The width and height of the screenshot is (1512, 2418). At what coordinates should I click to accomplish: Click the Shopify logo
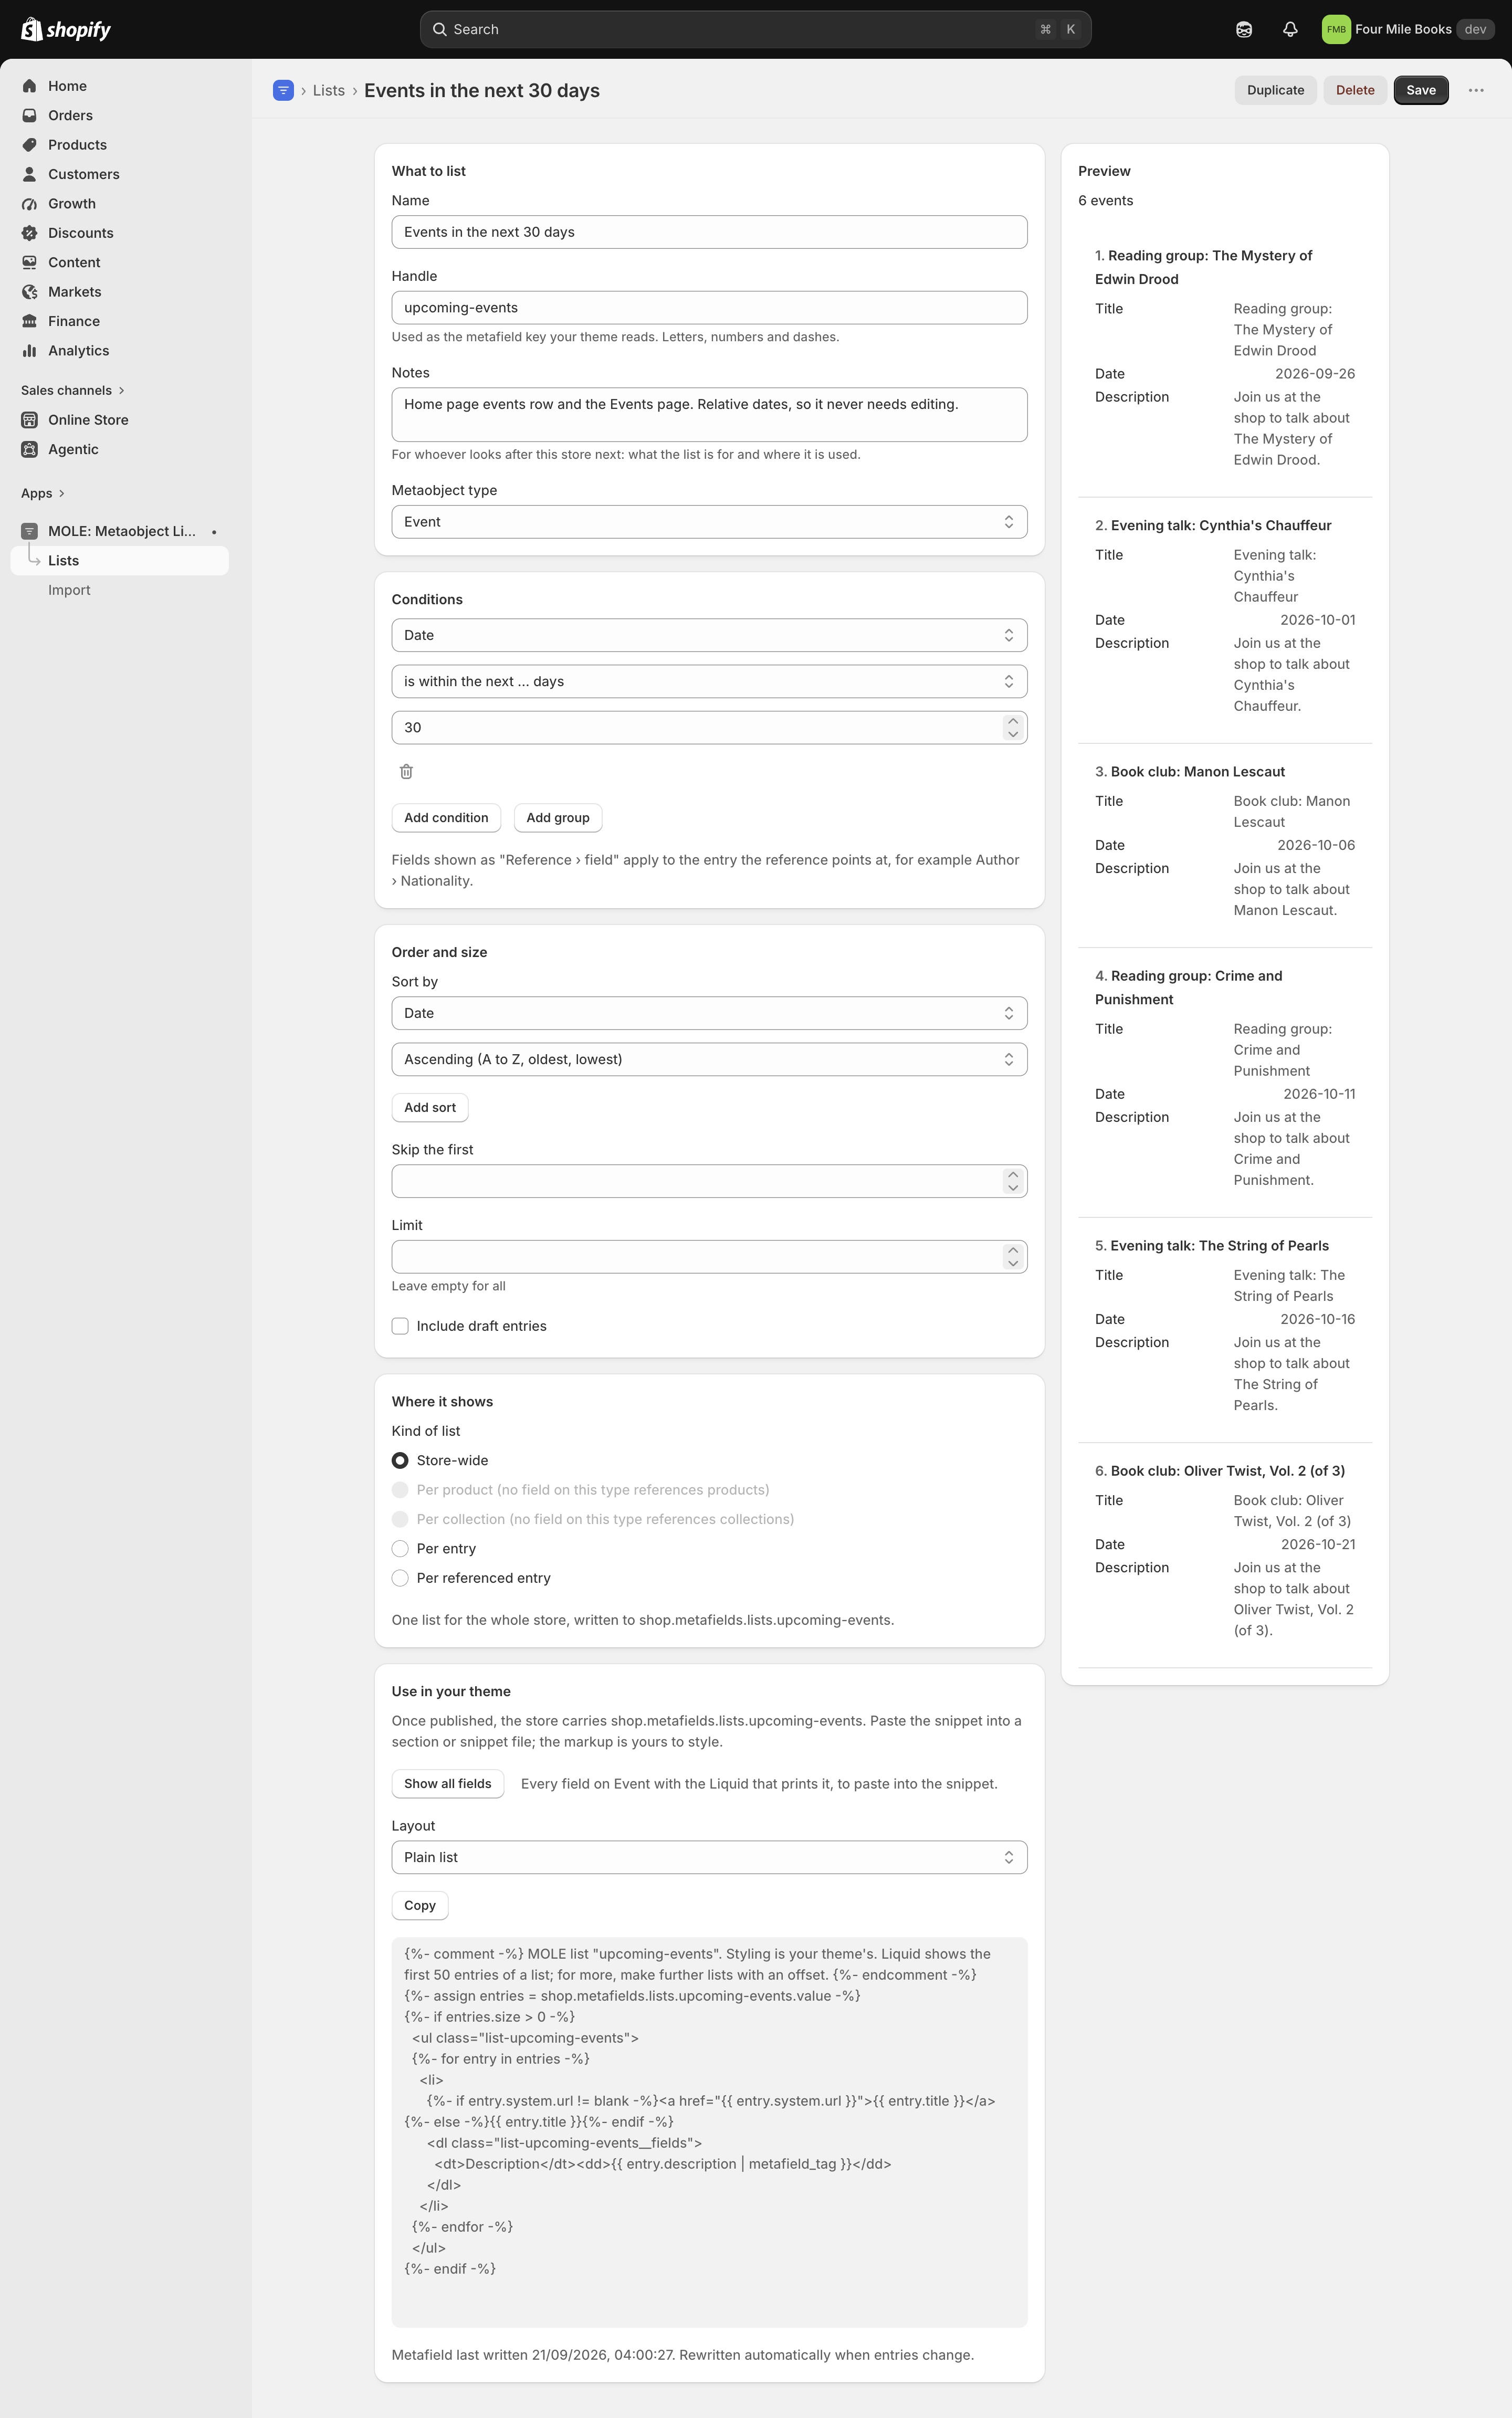coord(66,29)
